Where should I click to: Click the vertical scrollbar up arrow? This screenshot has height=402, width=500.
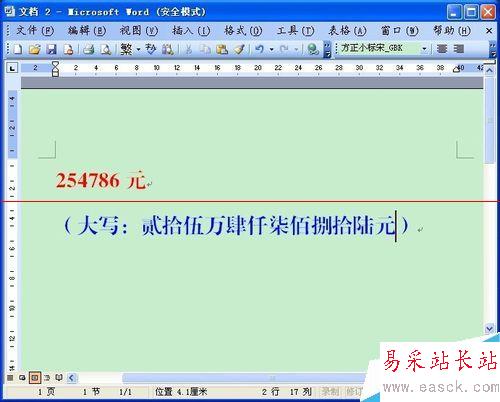489,70
